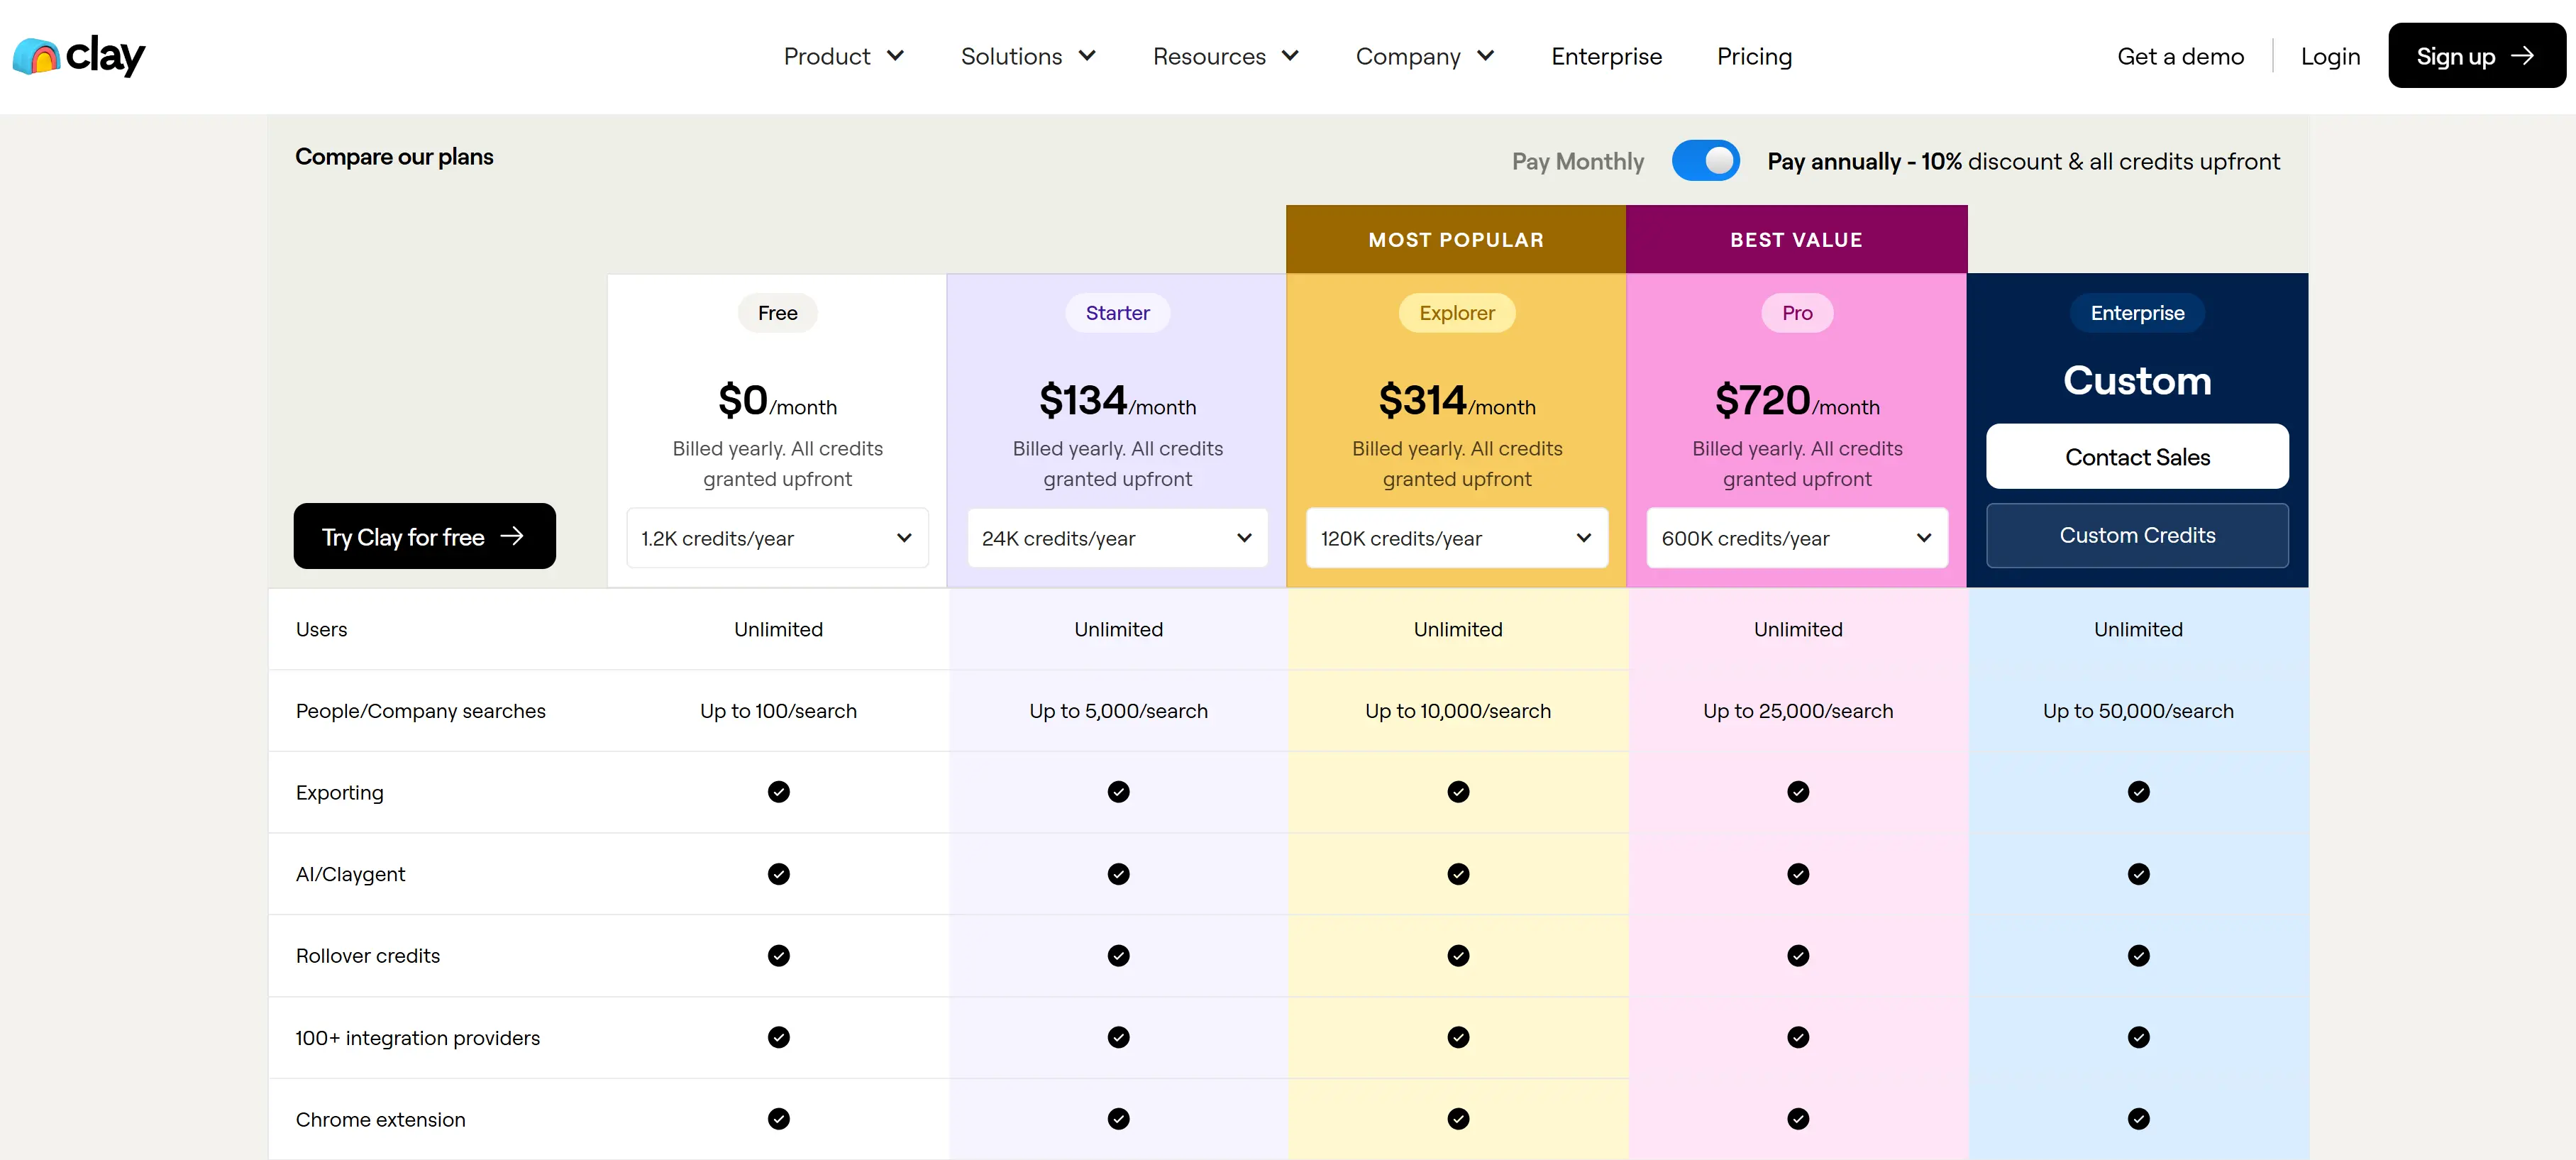Select the $720/month price
The height and width of the screenshot is (1160, 2576).
point(1797,400)
